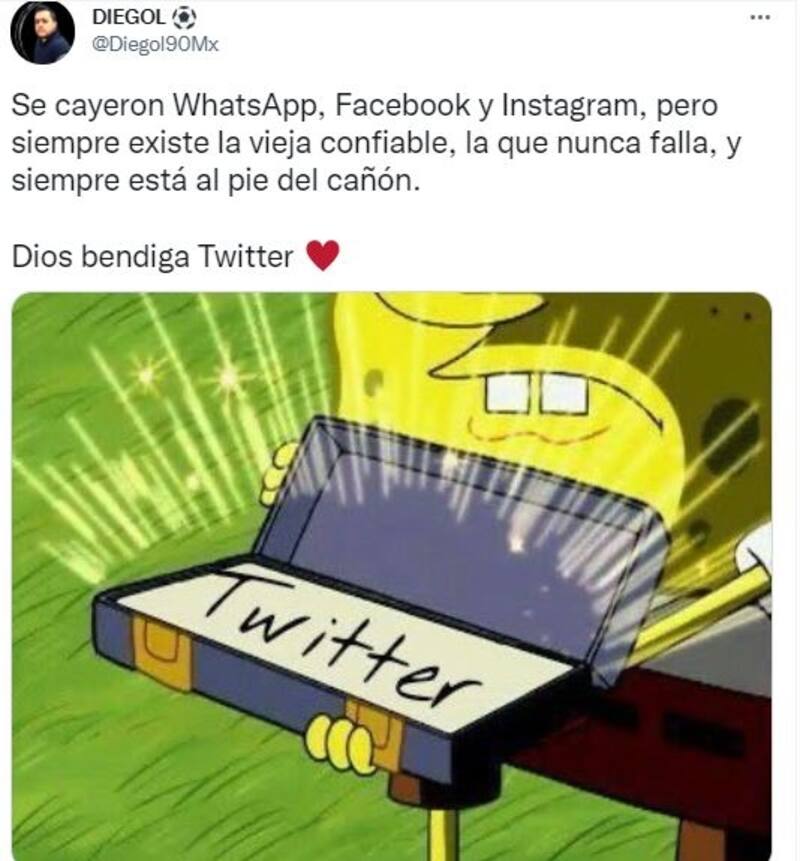Click the red heart emoji after Twitter
The image size is (800, 861).
pos(323,255)
